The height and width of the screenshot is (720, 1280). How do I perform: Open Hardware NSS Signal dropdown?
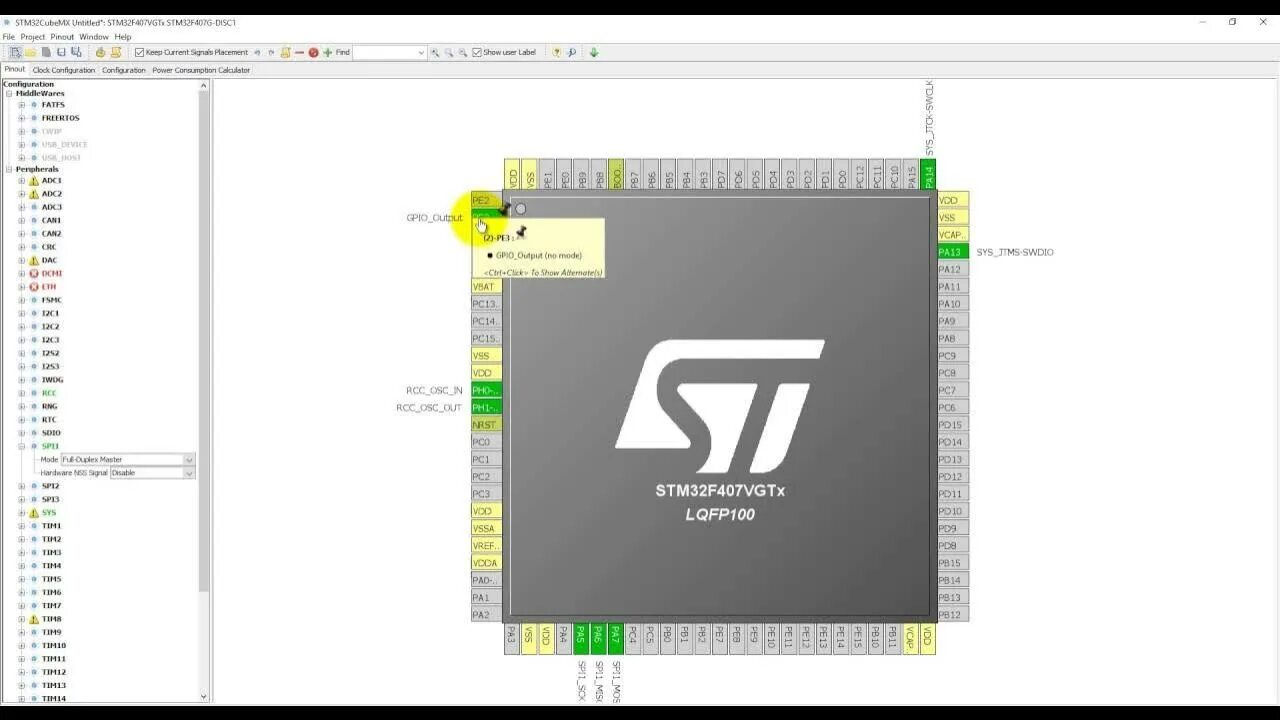pos(152,472)
